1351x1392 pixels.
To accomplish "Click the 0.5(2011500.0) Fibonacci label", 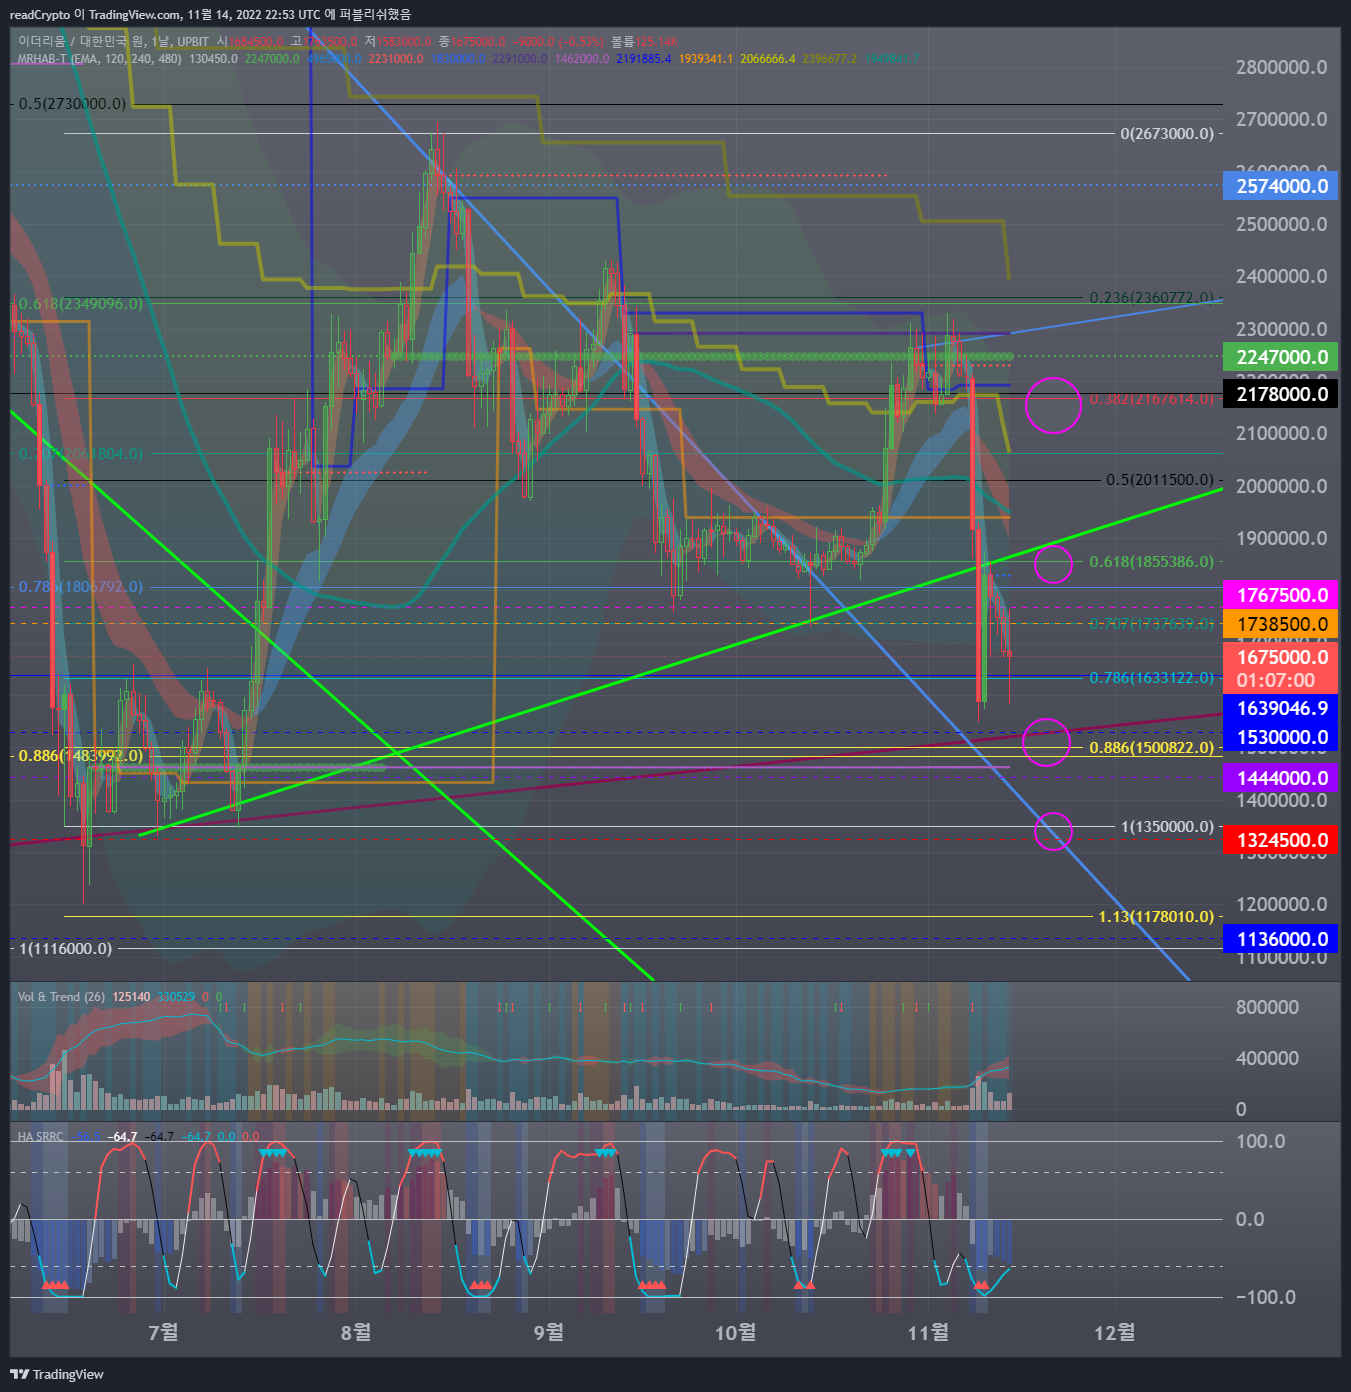I will point(1159,479).
